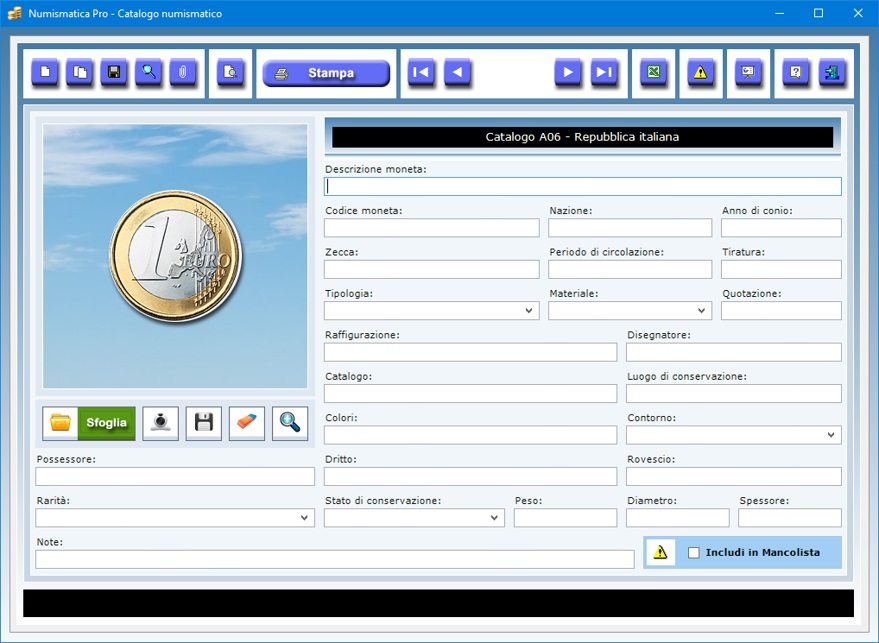This screenshot has height=643, width=879.
Task: Select the Rovescio input field
Action: coord(734,477)
